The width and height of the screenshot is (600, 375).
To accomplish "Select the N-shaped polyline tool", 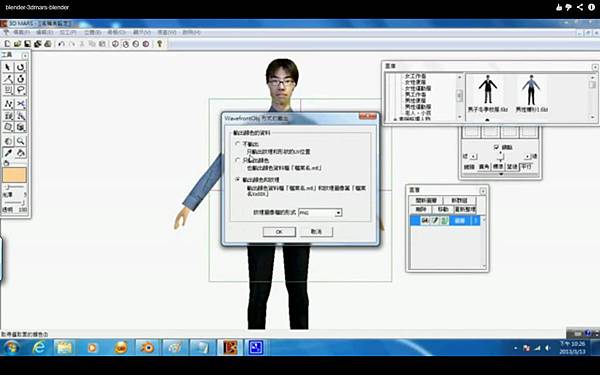I will click(x=8, y=104).
